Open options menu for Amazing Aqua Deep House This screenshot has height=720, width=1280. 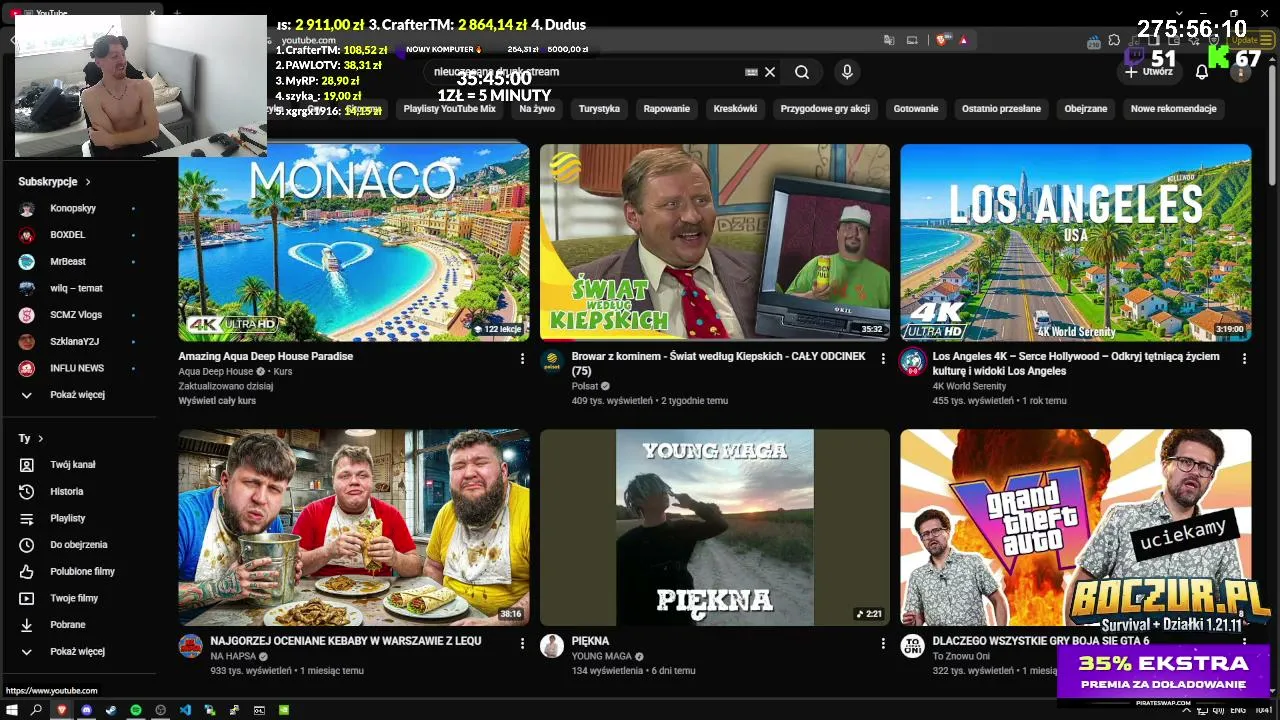[x=522, y=358]
